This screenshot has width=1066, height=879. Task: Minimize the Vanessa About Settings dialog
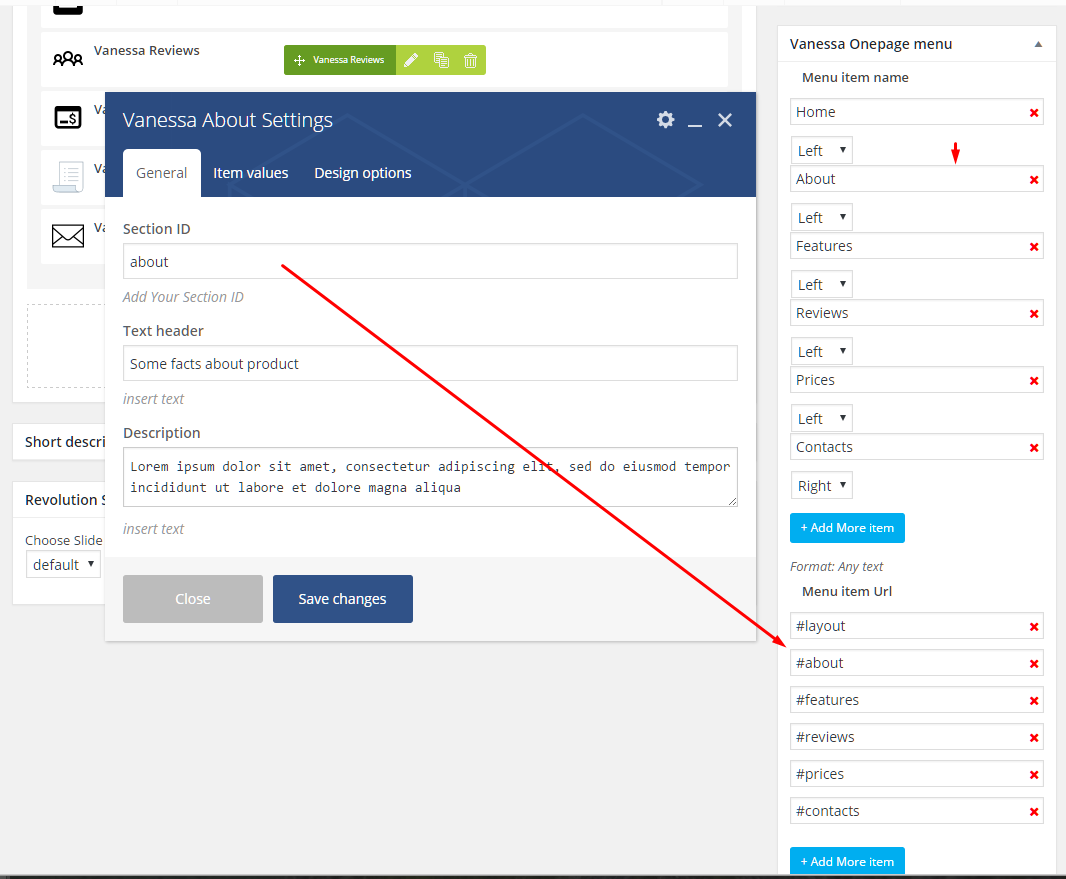coord(695,121)
